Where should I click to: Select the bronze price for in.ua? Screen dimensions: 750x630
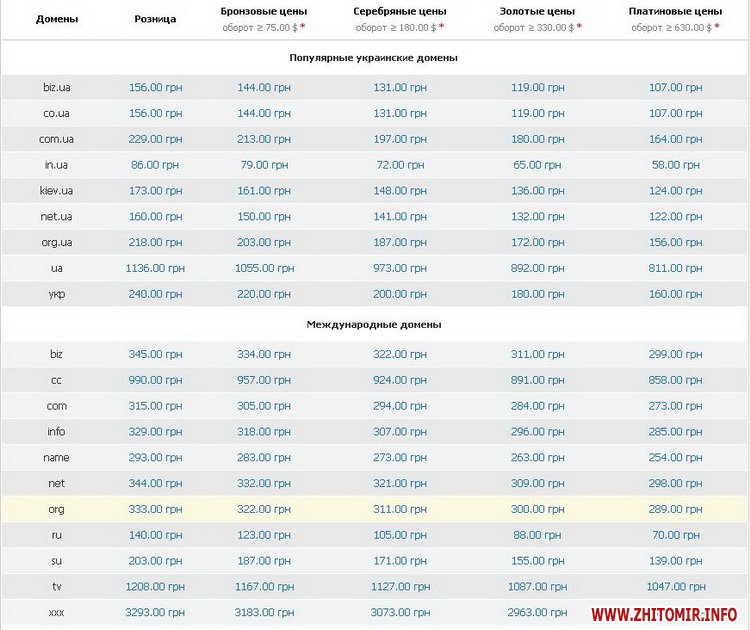pyautogui.click(x=264, y=165)
